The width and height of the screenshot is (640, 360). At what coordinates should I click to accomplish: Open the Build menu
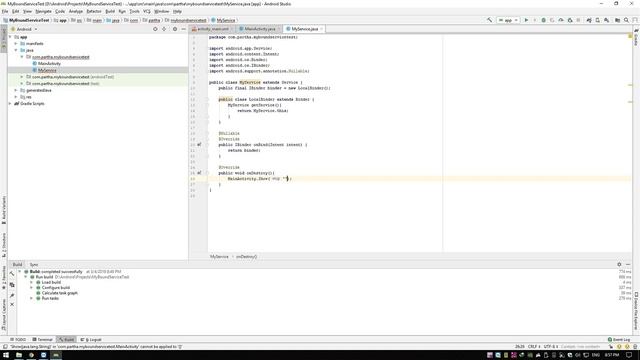click(x=110, y=11)
